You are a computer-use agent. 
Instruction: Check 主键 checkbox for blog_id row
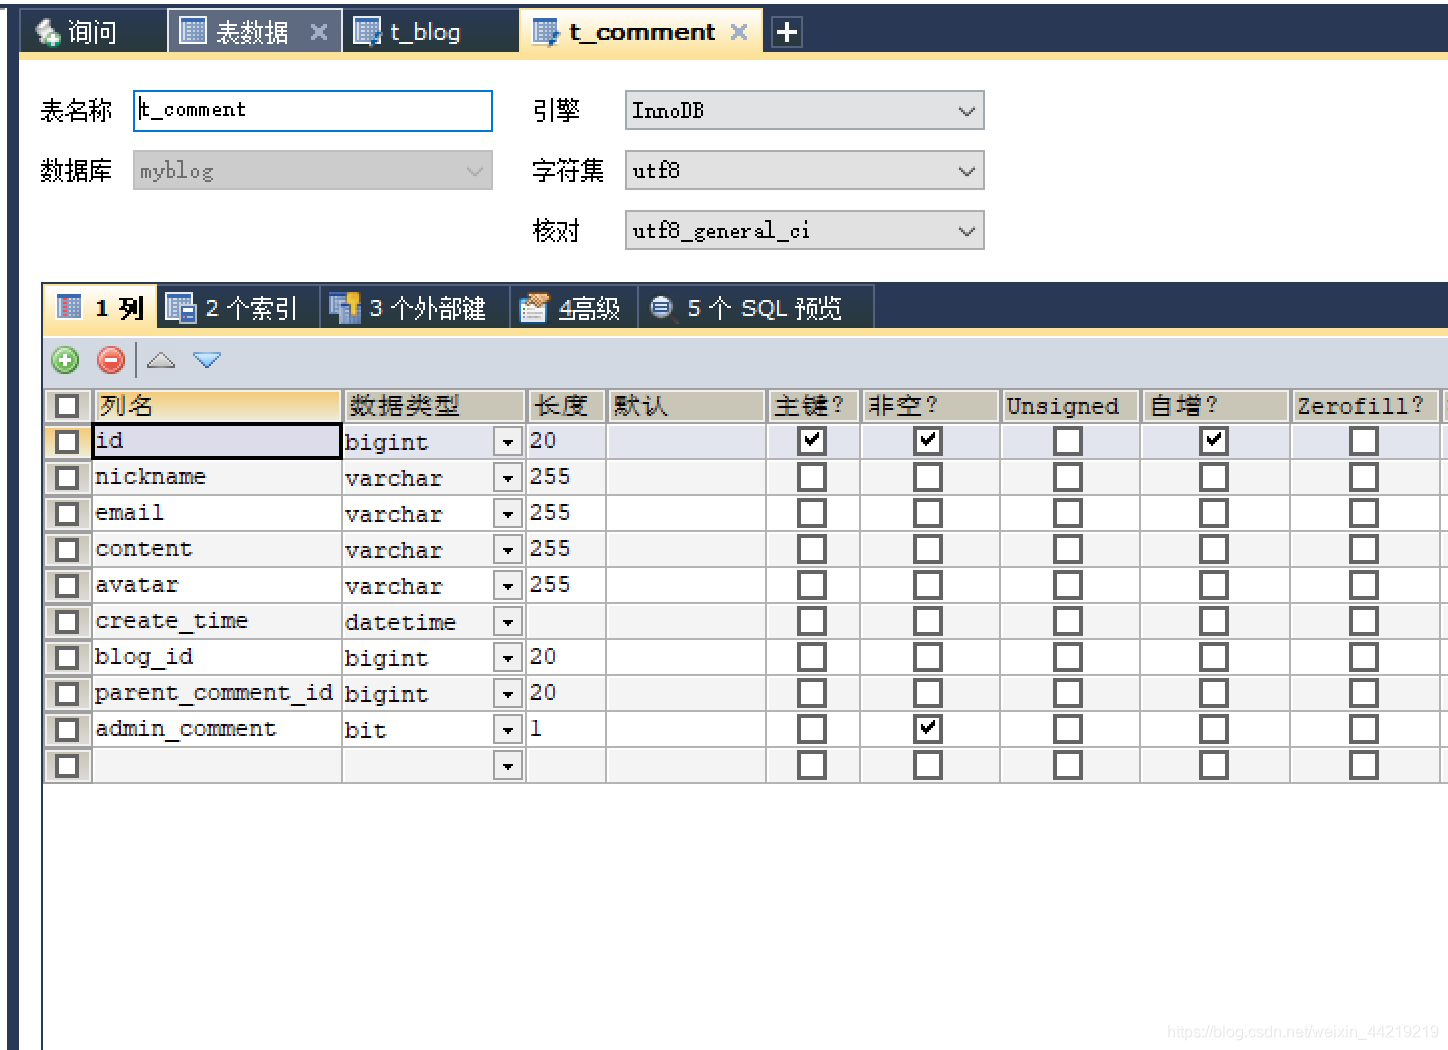[812, 657]
